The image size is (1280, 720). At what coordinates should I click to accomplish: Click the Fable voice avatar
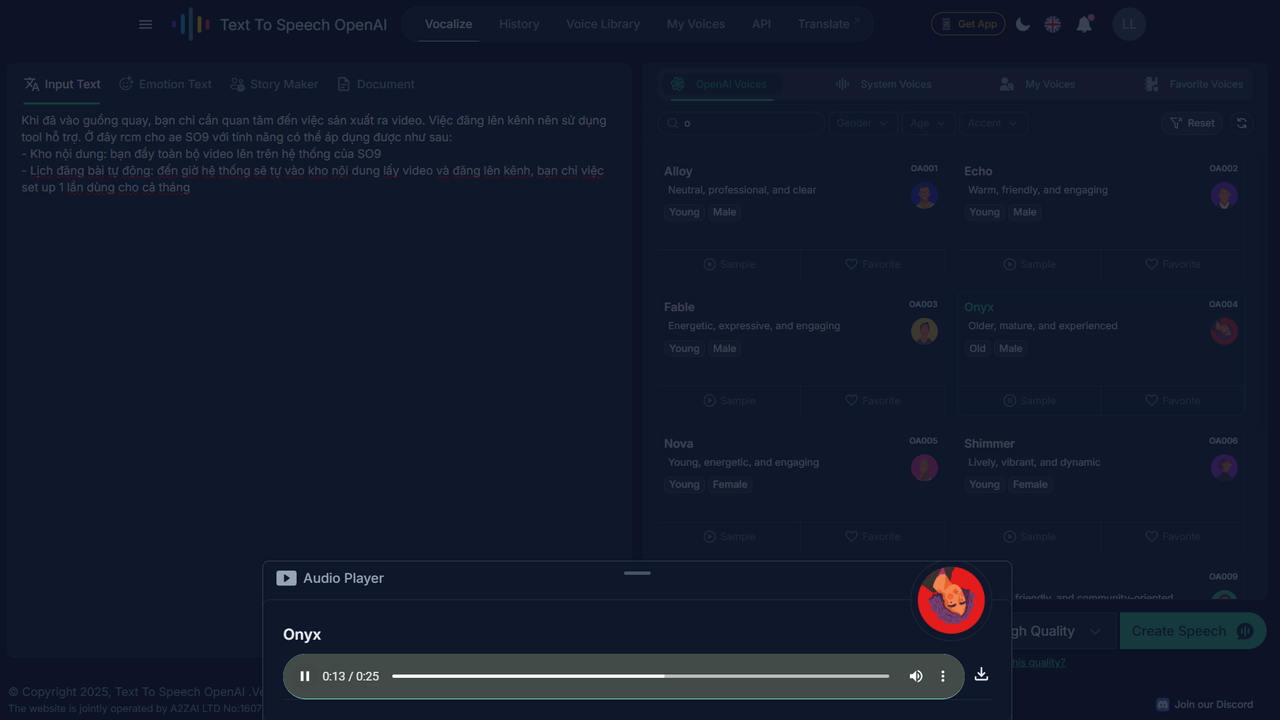[x=924, y=331]
